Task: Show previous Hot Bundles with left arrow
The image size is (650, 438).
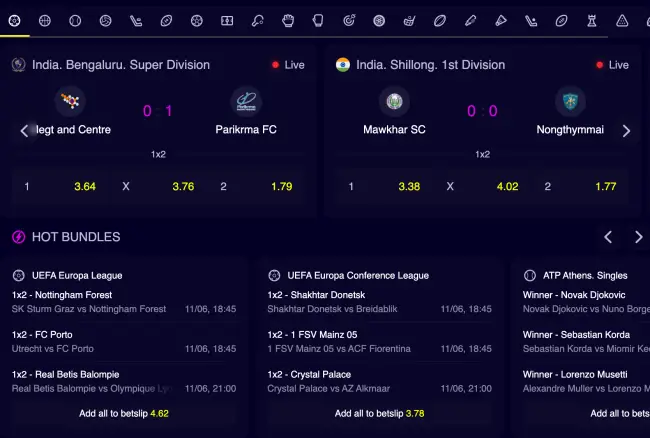Action: (607, 237)
